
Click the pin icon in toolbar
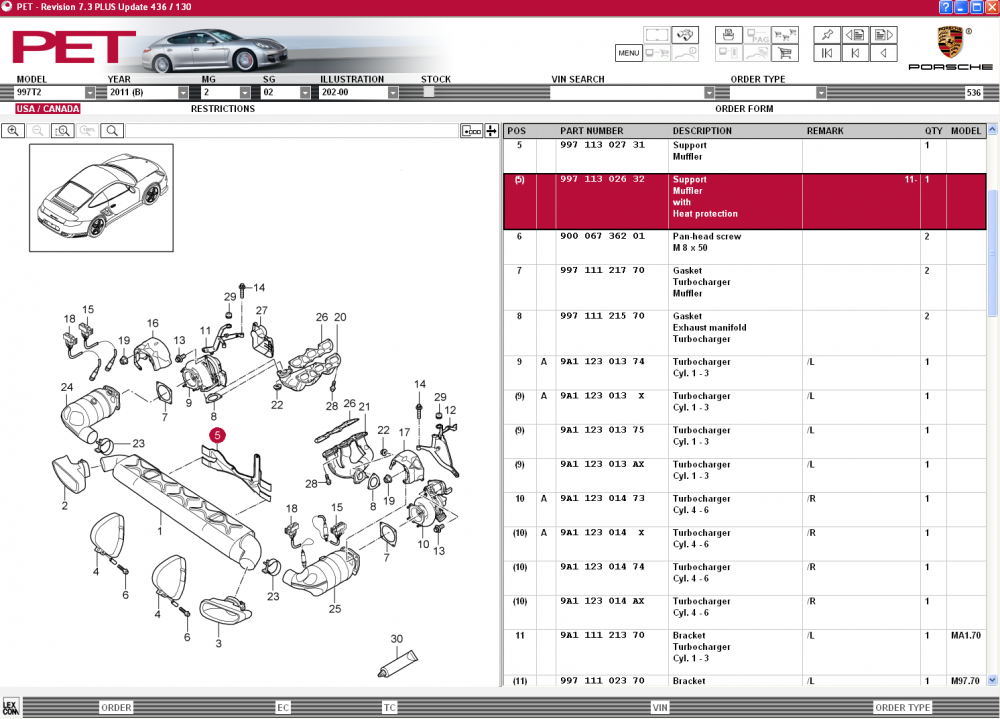(827, 34)
